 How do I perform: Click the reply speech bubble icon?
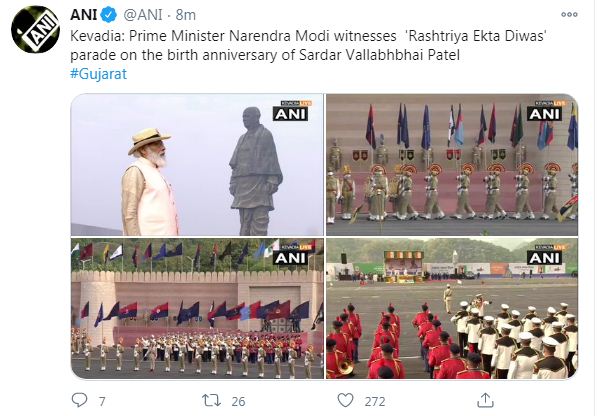79,400
